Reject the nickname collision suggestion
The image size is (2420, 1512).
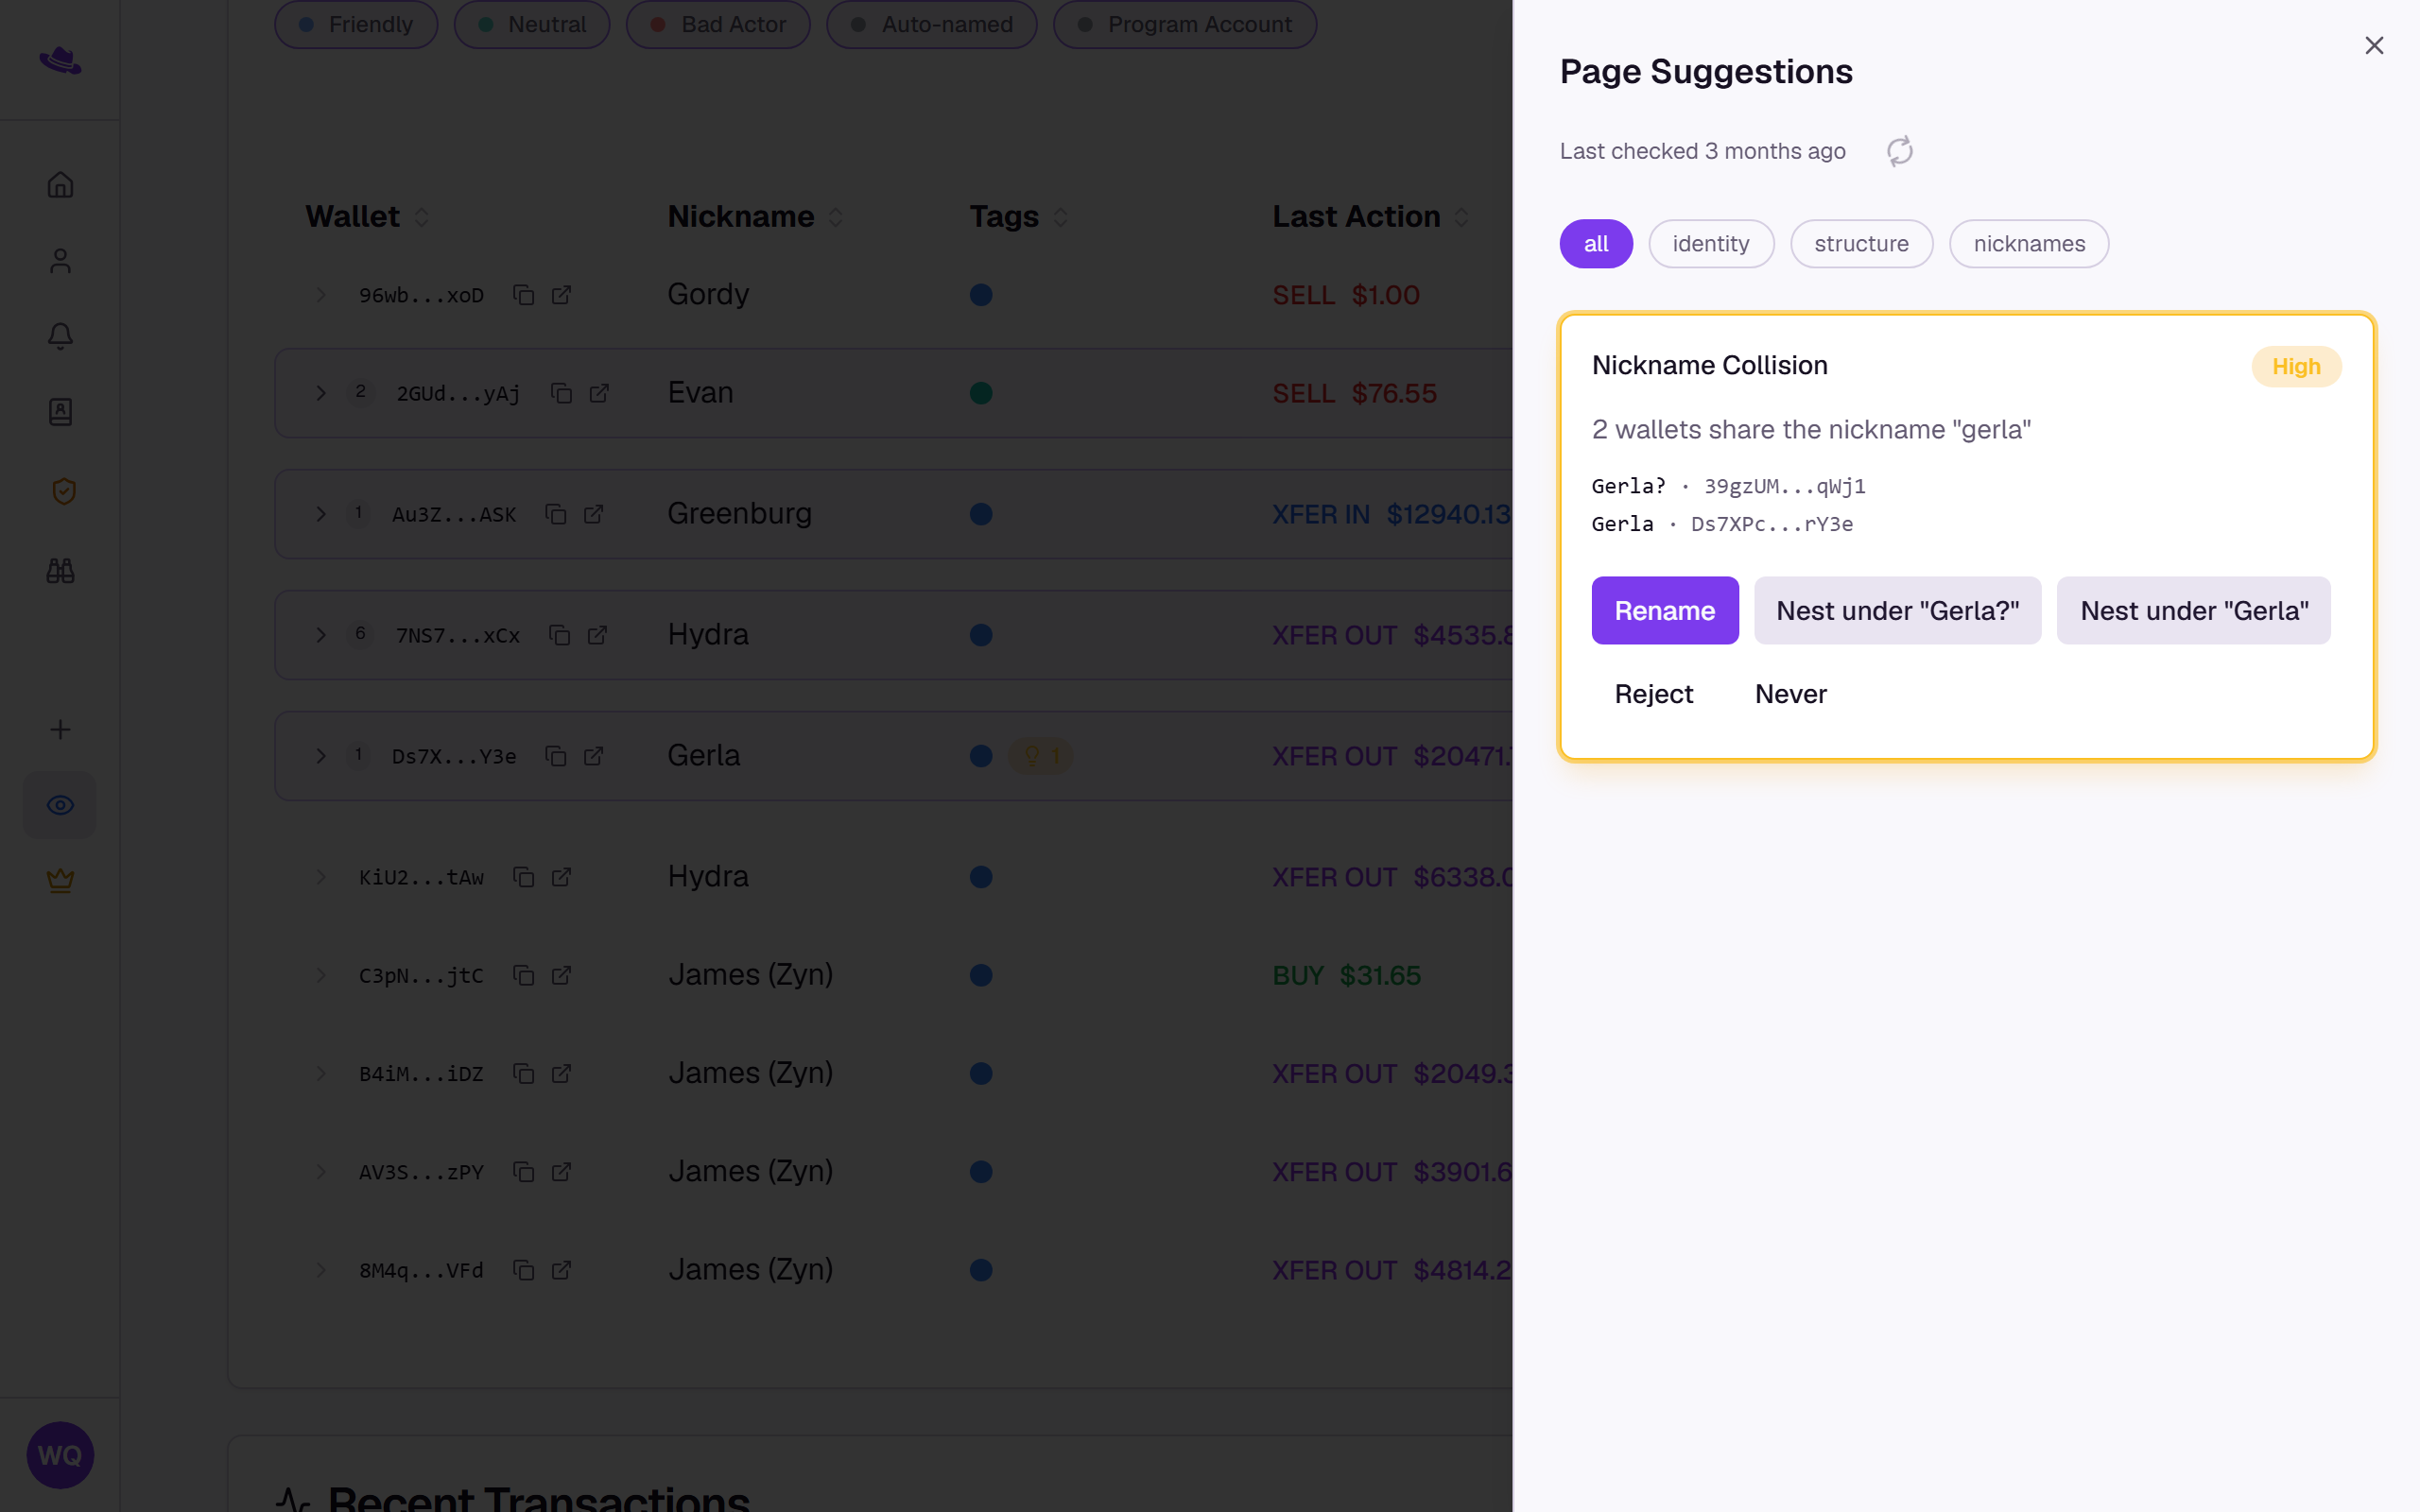[1654, 694]
